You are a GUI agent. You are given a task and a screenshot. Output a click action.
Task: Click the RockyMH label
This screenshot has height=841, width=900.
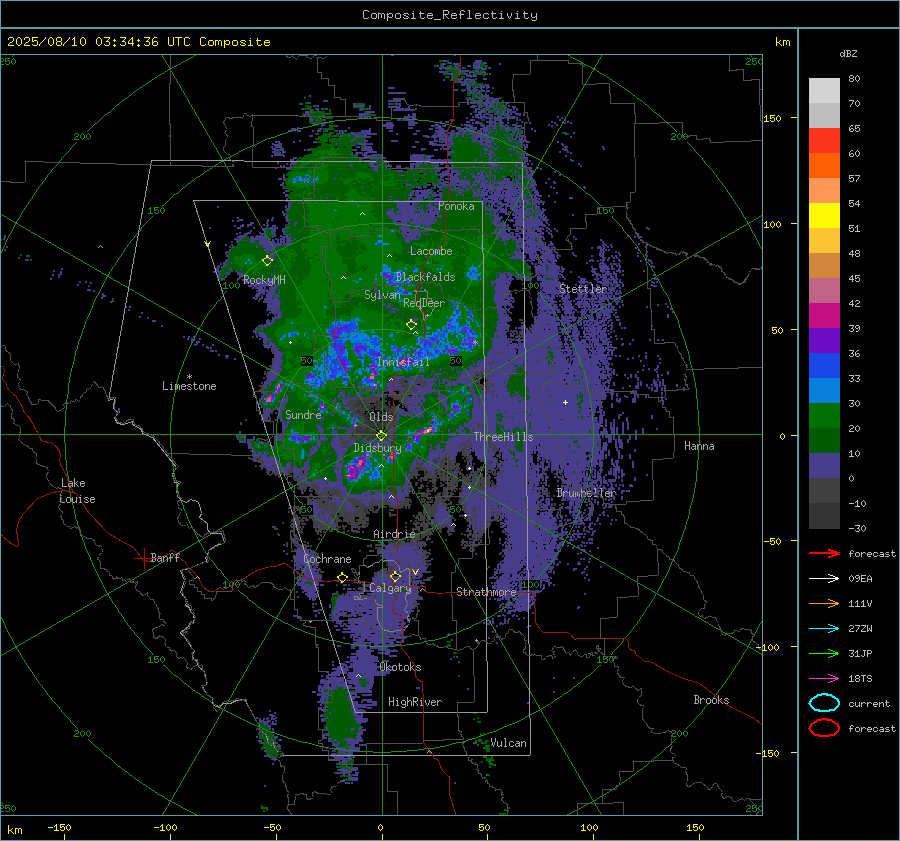pos(264,280)
